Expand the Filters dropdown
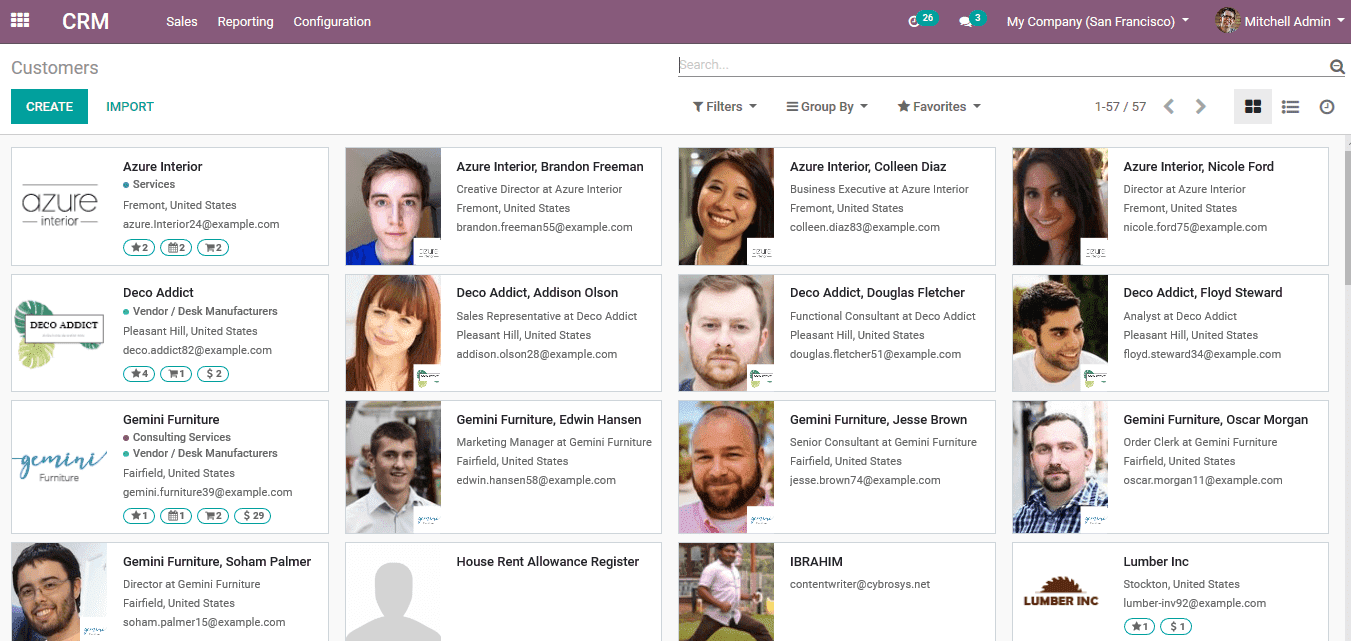 [724, 107]
